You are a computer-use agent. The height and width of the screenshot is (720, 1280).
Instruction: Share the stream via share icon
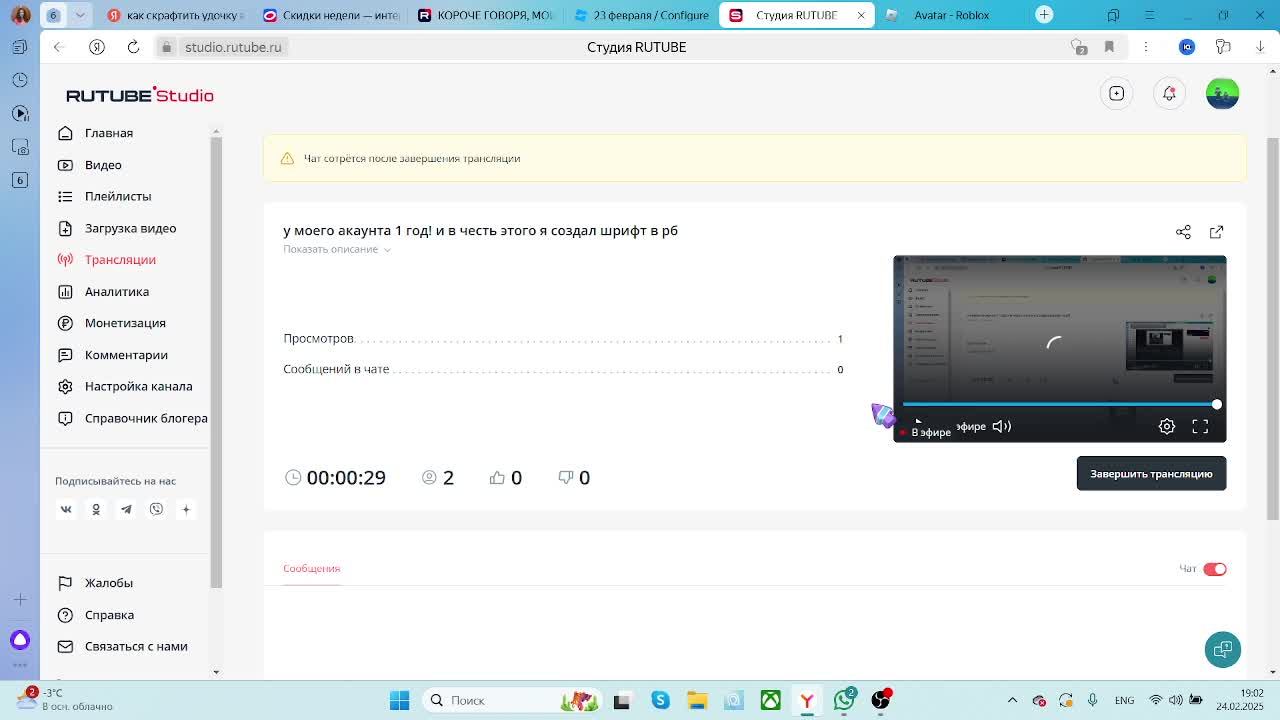1183,232
